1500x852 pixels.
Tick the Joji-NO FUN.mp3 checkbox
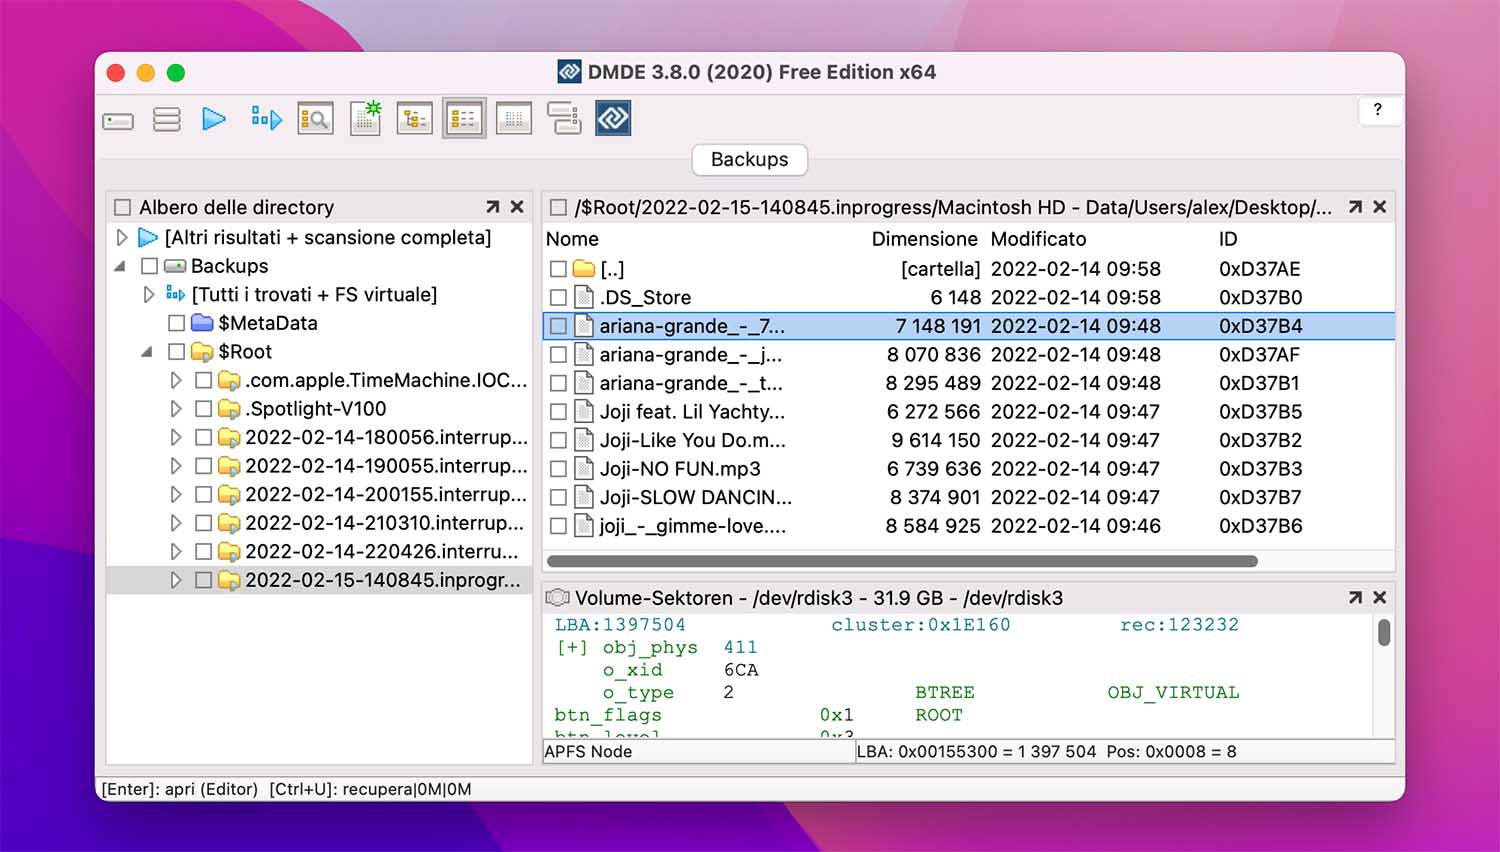pos(559,469)
